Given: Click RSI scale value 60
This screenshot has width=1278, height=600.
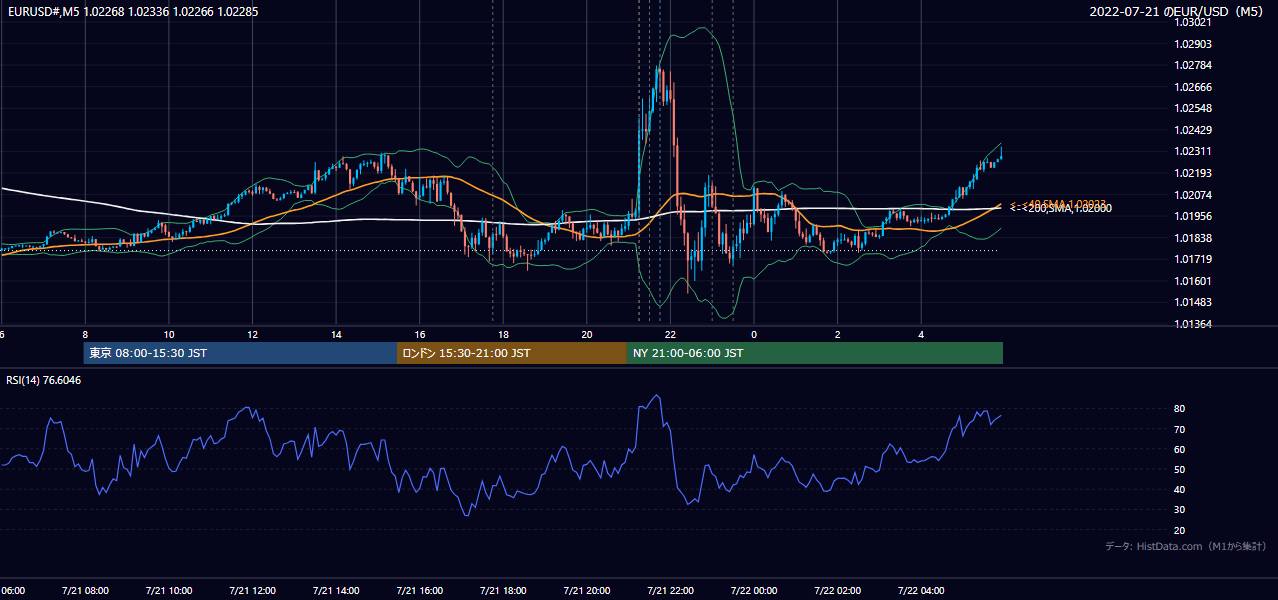Looking at the screenshot, I should pyautogui.click(x=1180, y=449).
